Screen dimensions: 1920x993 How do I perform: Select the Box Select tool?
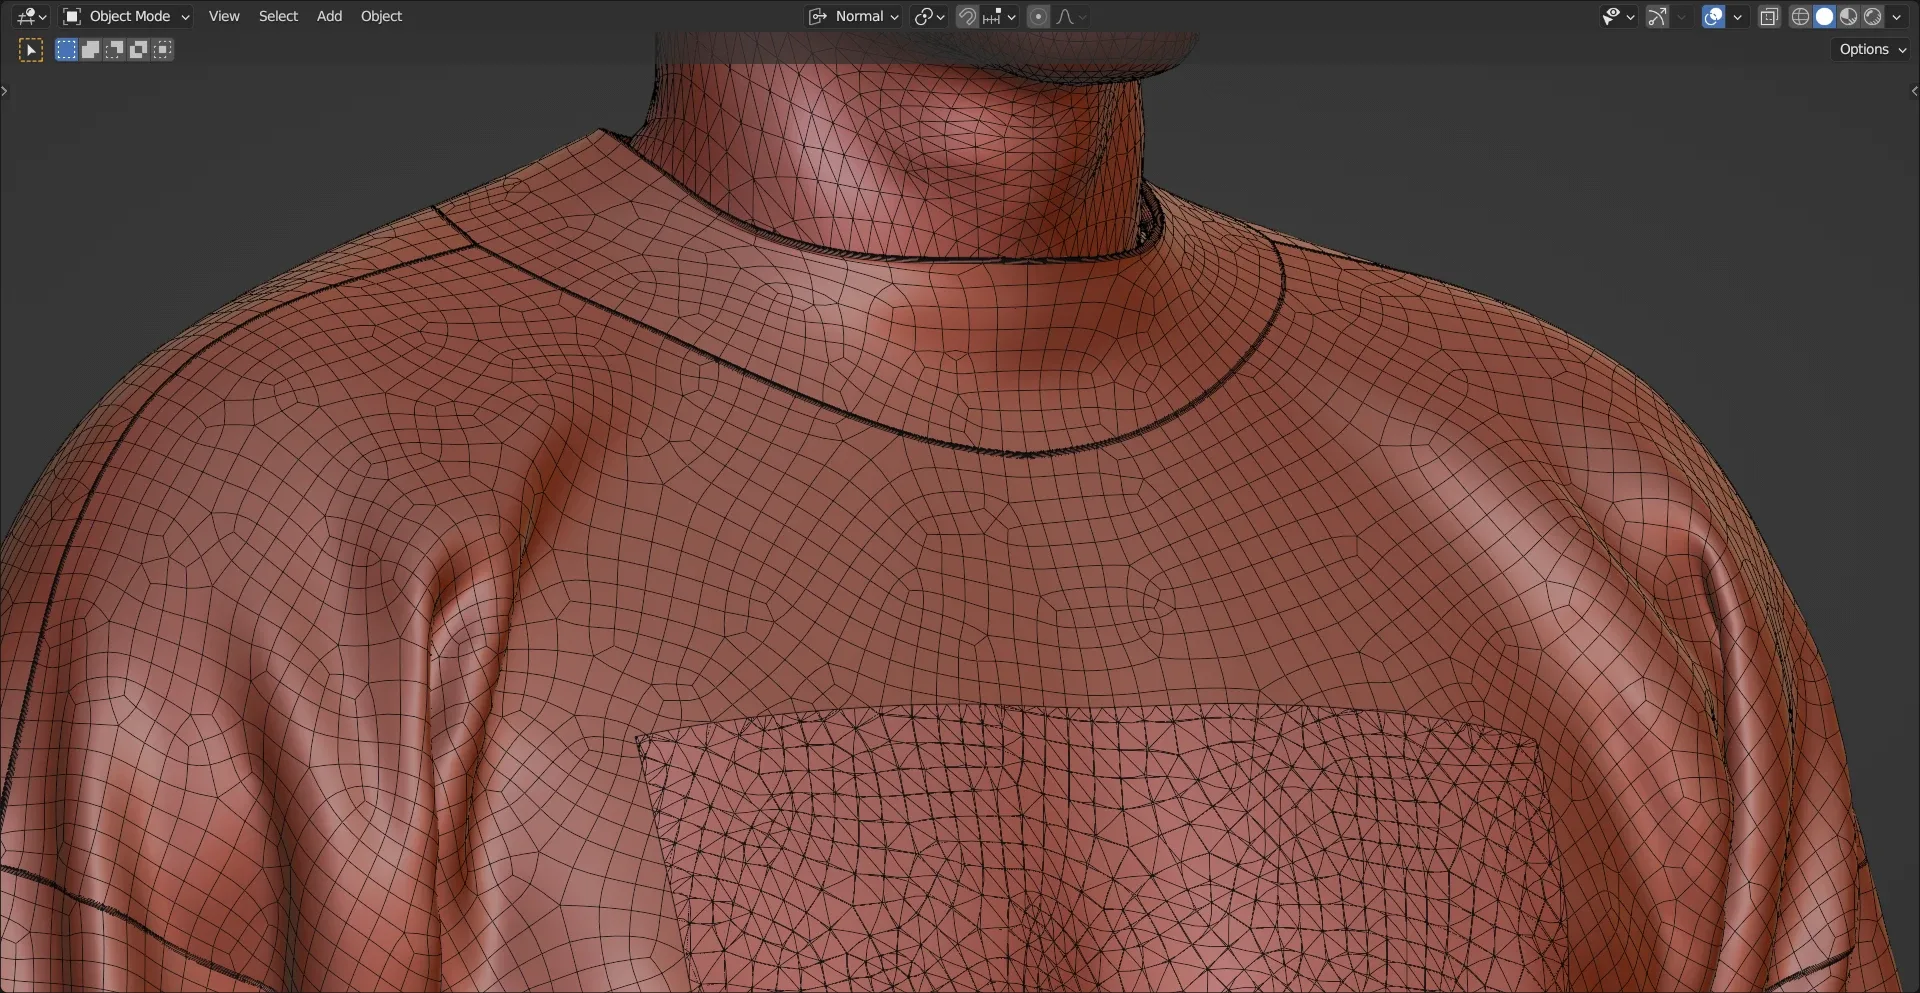[66, 49]
